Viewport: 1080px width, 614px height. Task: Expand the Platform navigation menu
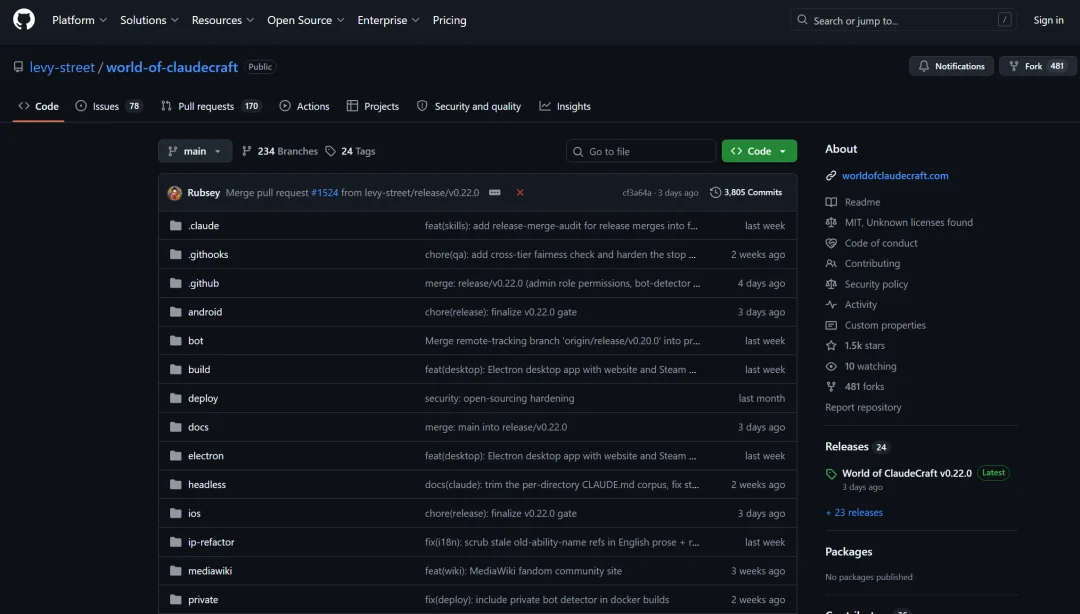(79, 20)
